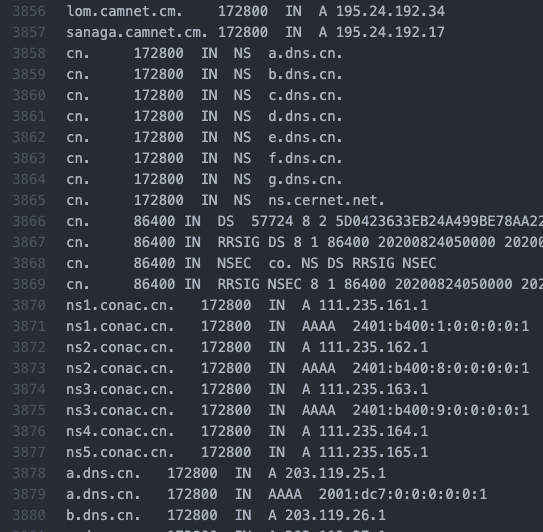Click IP address 195.24.192.34
Image resolution: width=543 pixels, height=532 pixels.
[x=390, y=11]
